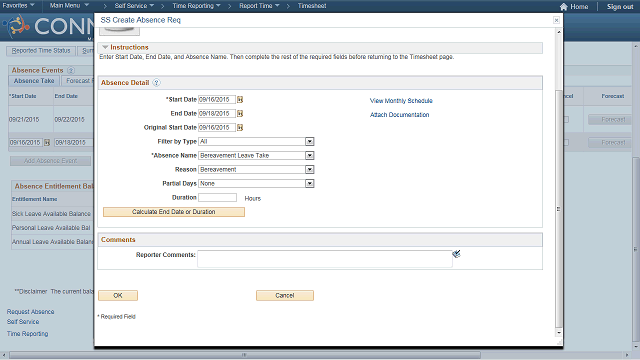This screenshot has width=640, height=360.
Task: Open End Date calendar picker in dialog
Action: (240, 113)
